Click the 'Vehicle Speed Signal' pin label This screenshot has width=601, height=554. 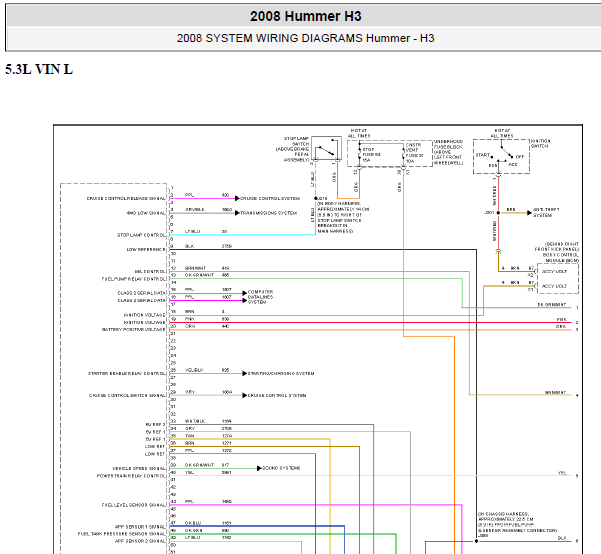[138, 468]
